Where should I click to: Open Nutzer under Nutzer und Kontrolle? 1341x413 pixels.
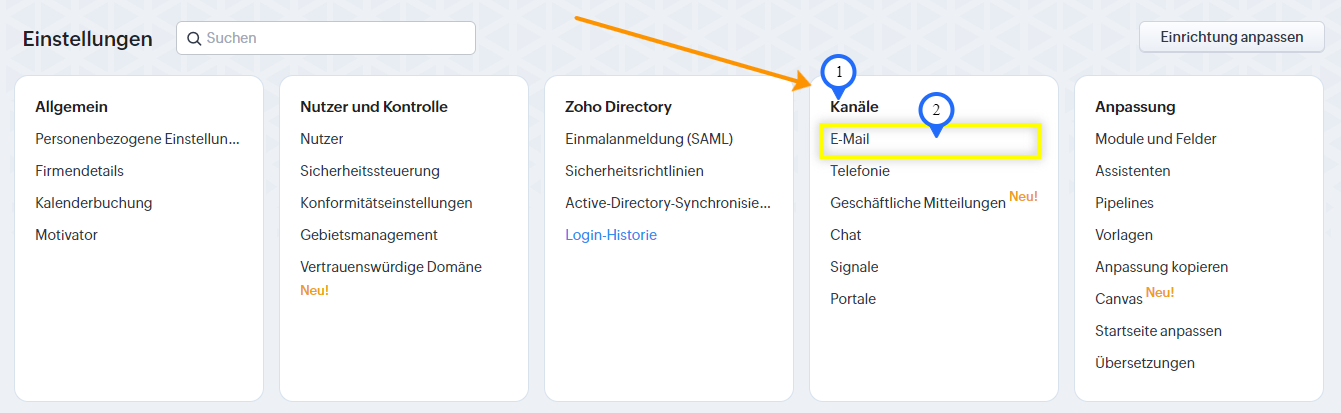coord(322,139)
